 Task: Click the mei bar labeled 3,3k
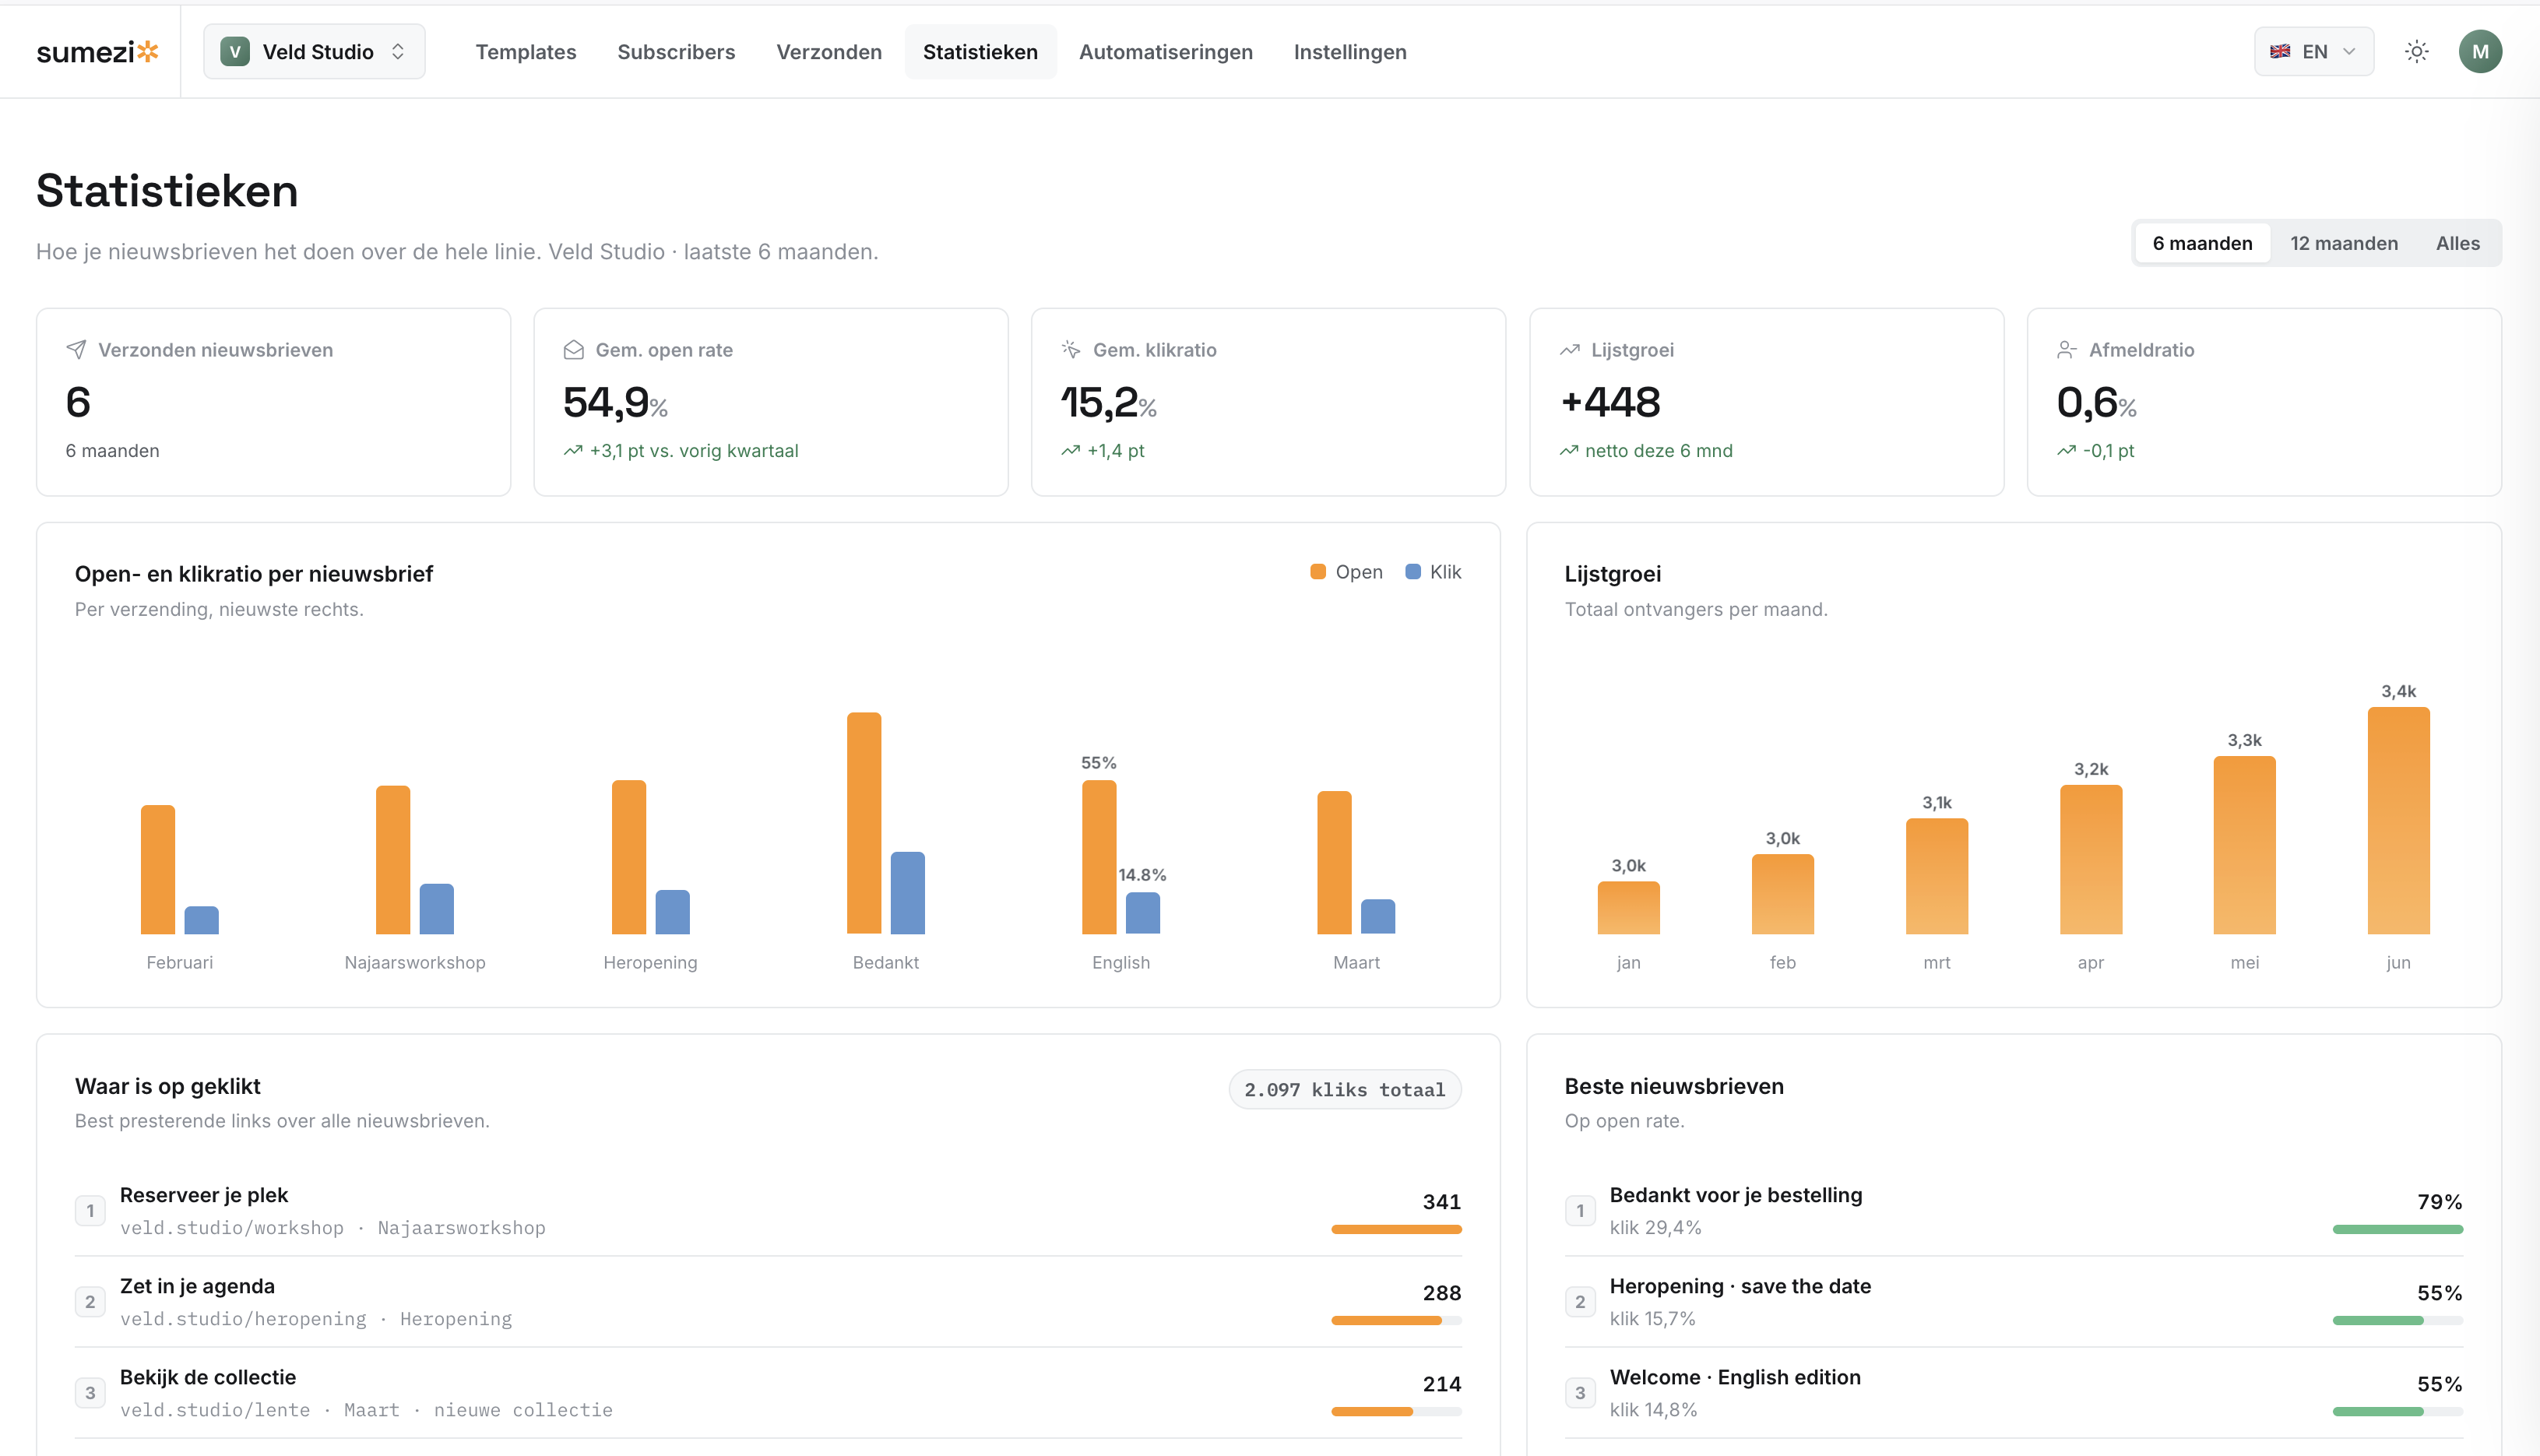point(2244,845)
